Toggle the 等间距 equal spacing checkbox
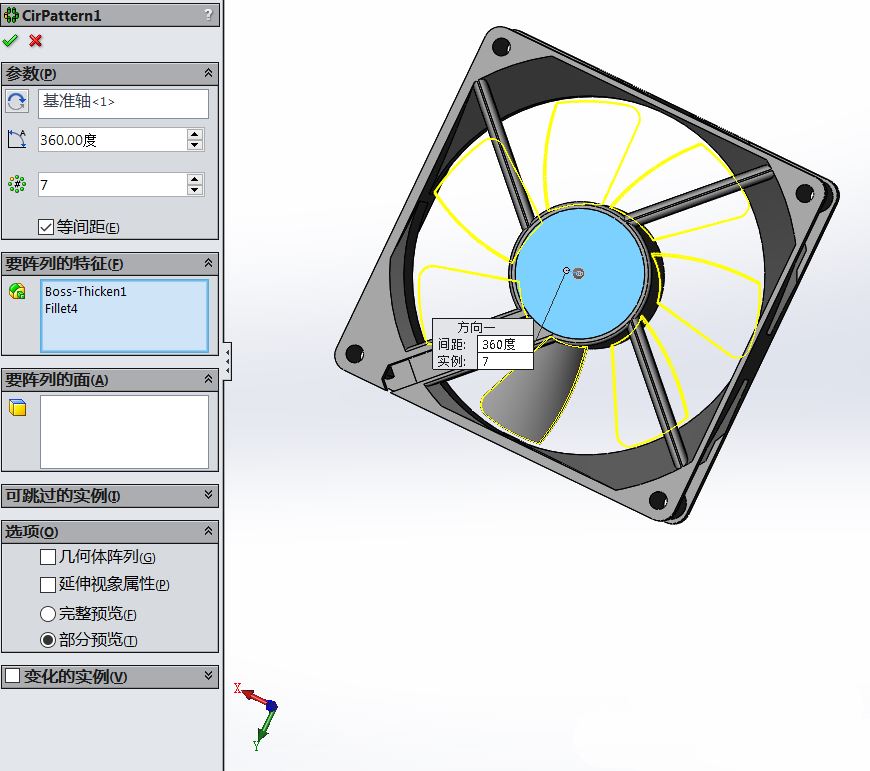This screenshot has height=771, width=870. (46, 227)
